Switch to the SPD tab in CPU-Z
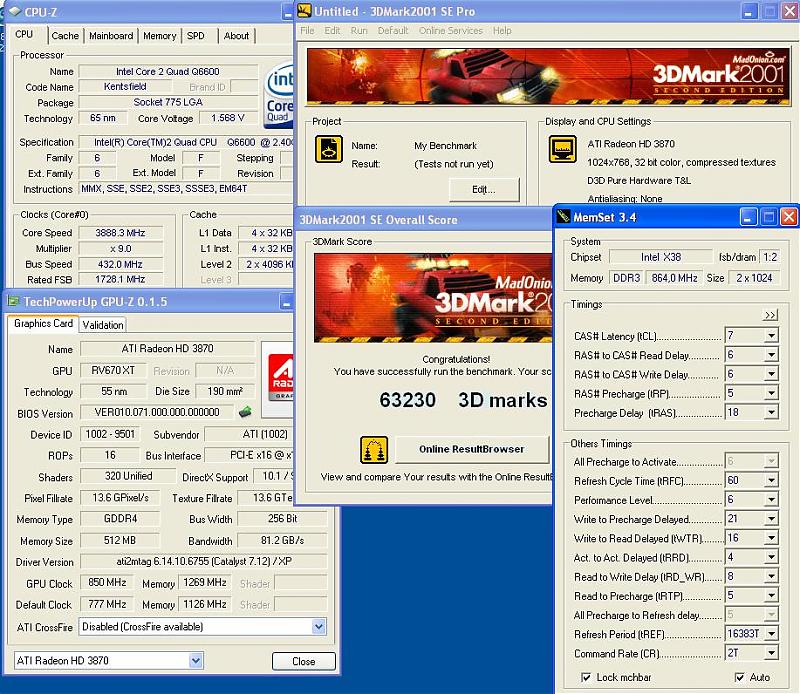800x694 pixels. tap(195, 36)
